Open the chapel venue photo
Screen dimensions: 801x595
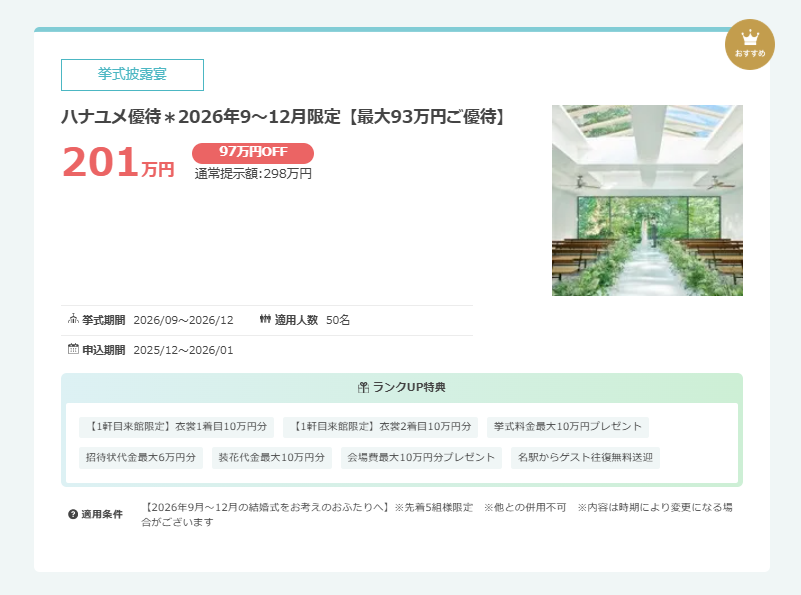pyautogui.click(x=647, y=200)
